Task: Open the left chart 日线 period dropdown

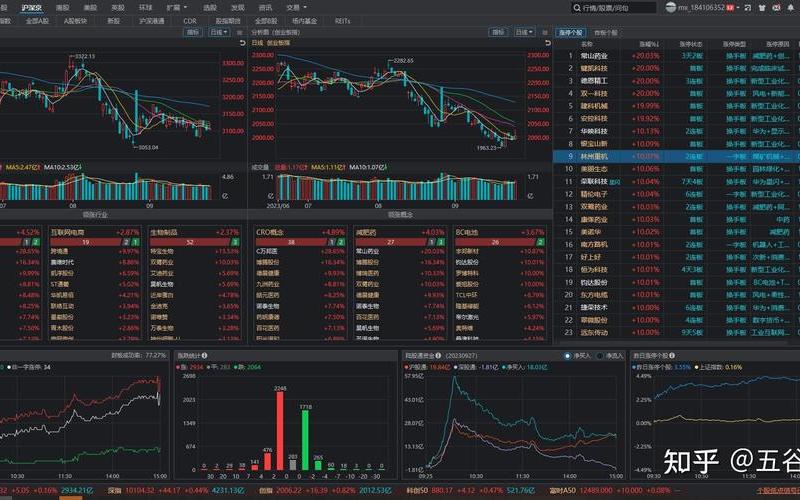Action: click(219, 32)
